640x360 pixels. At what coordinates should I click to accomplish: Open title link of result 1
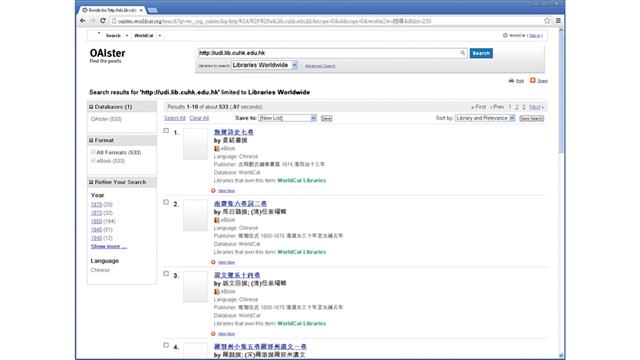234,132
